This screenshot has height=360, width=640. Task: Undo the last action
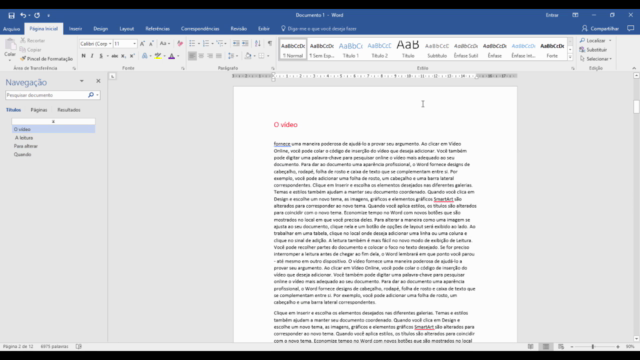(23, 16)
